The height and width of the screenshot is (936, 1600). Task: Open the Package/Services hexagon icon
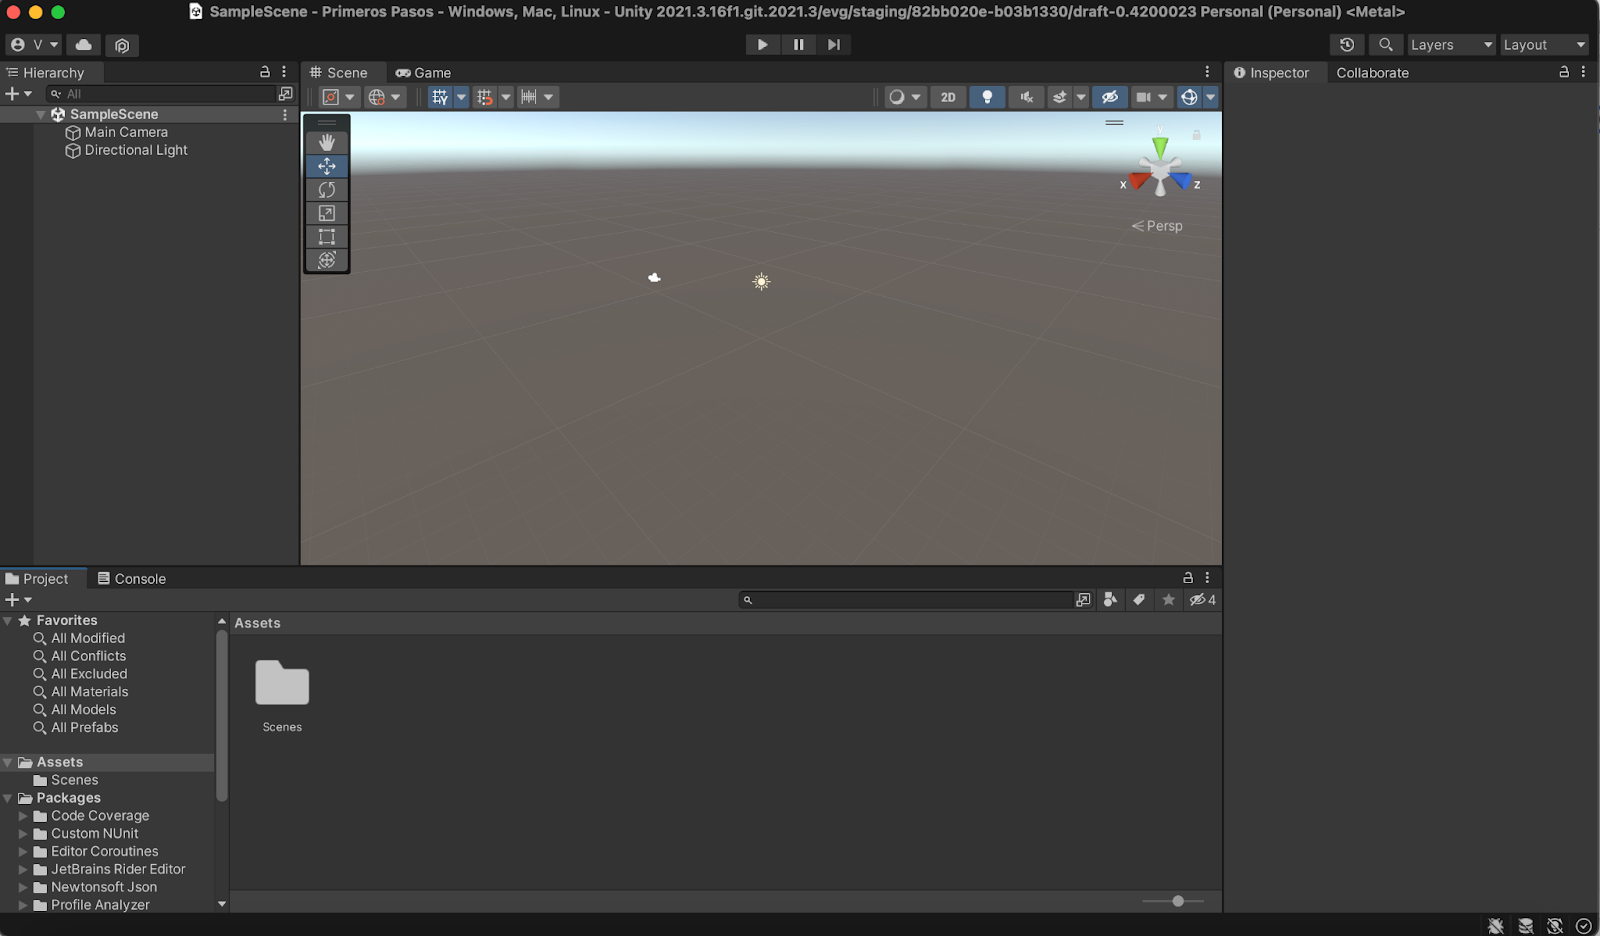[122, 45]
